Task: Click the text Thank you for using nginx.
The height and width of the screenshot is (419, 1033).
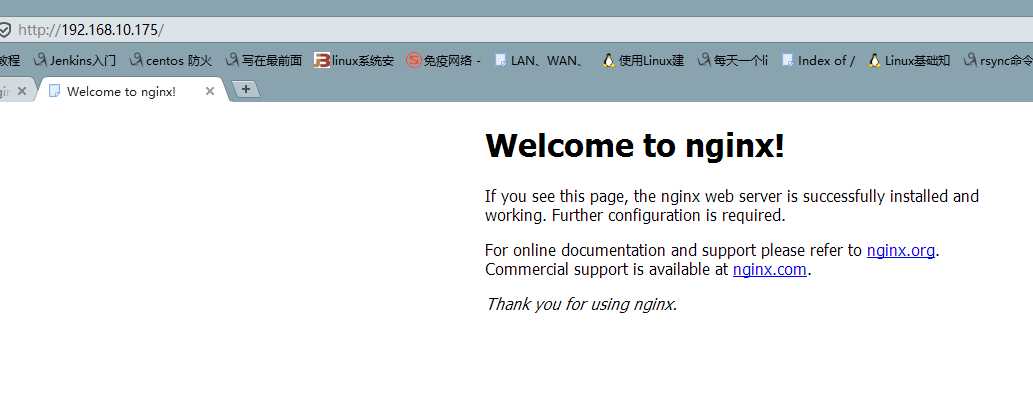Action: pos(582,304)
